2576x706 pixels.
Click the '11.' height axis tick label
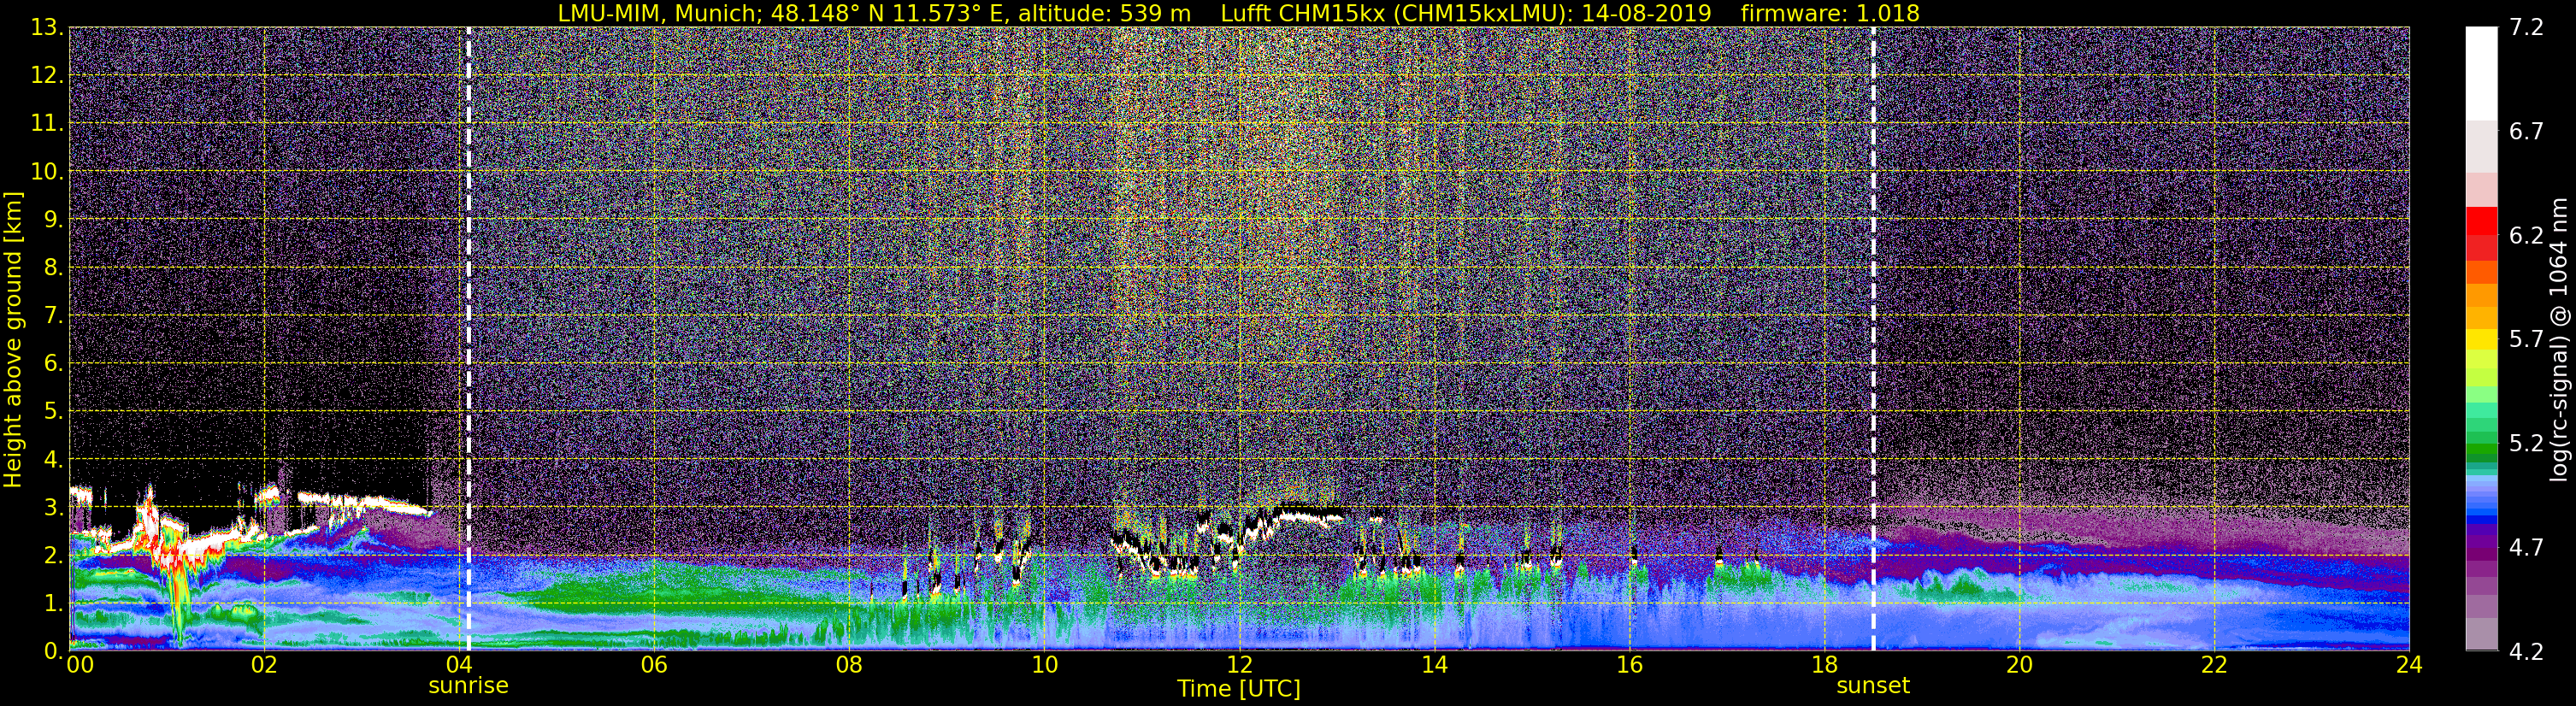[47, 124]
